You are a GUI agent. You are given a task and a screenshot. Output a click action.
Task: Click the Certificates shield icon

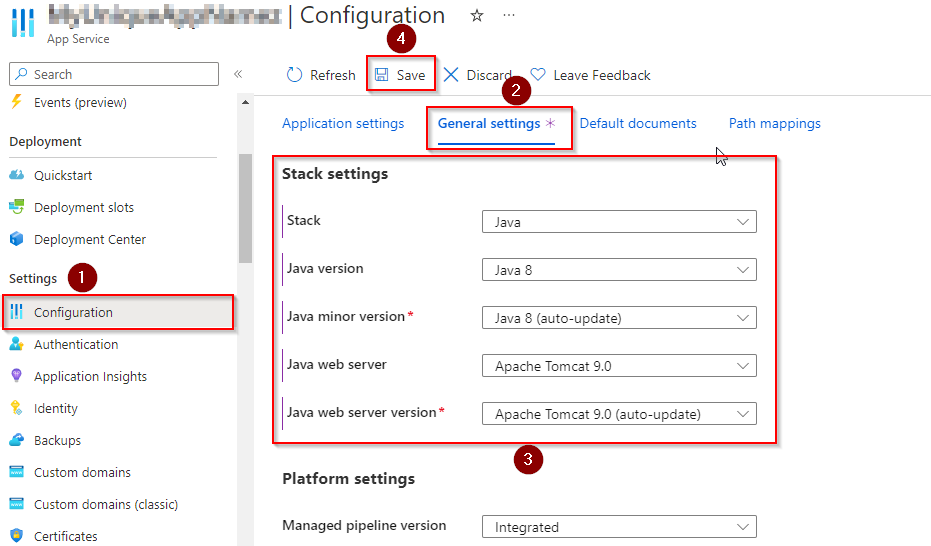17,535
